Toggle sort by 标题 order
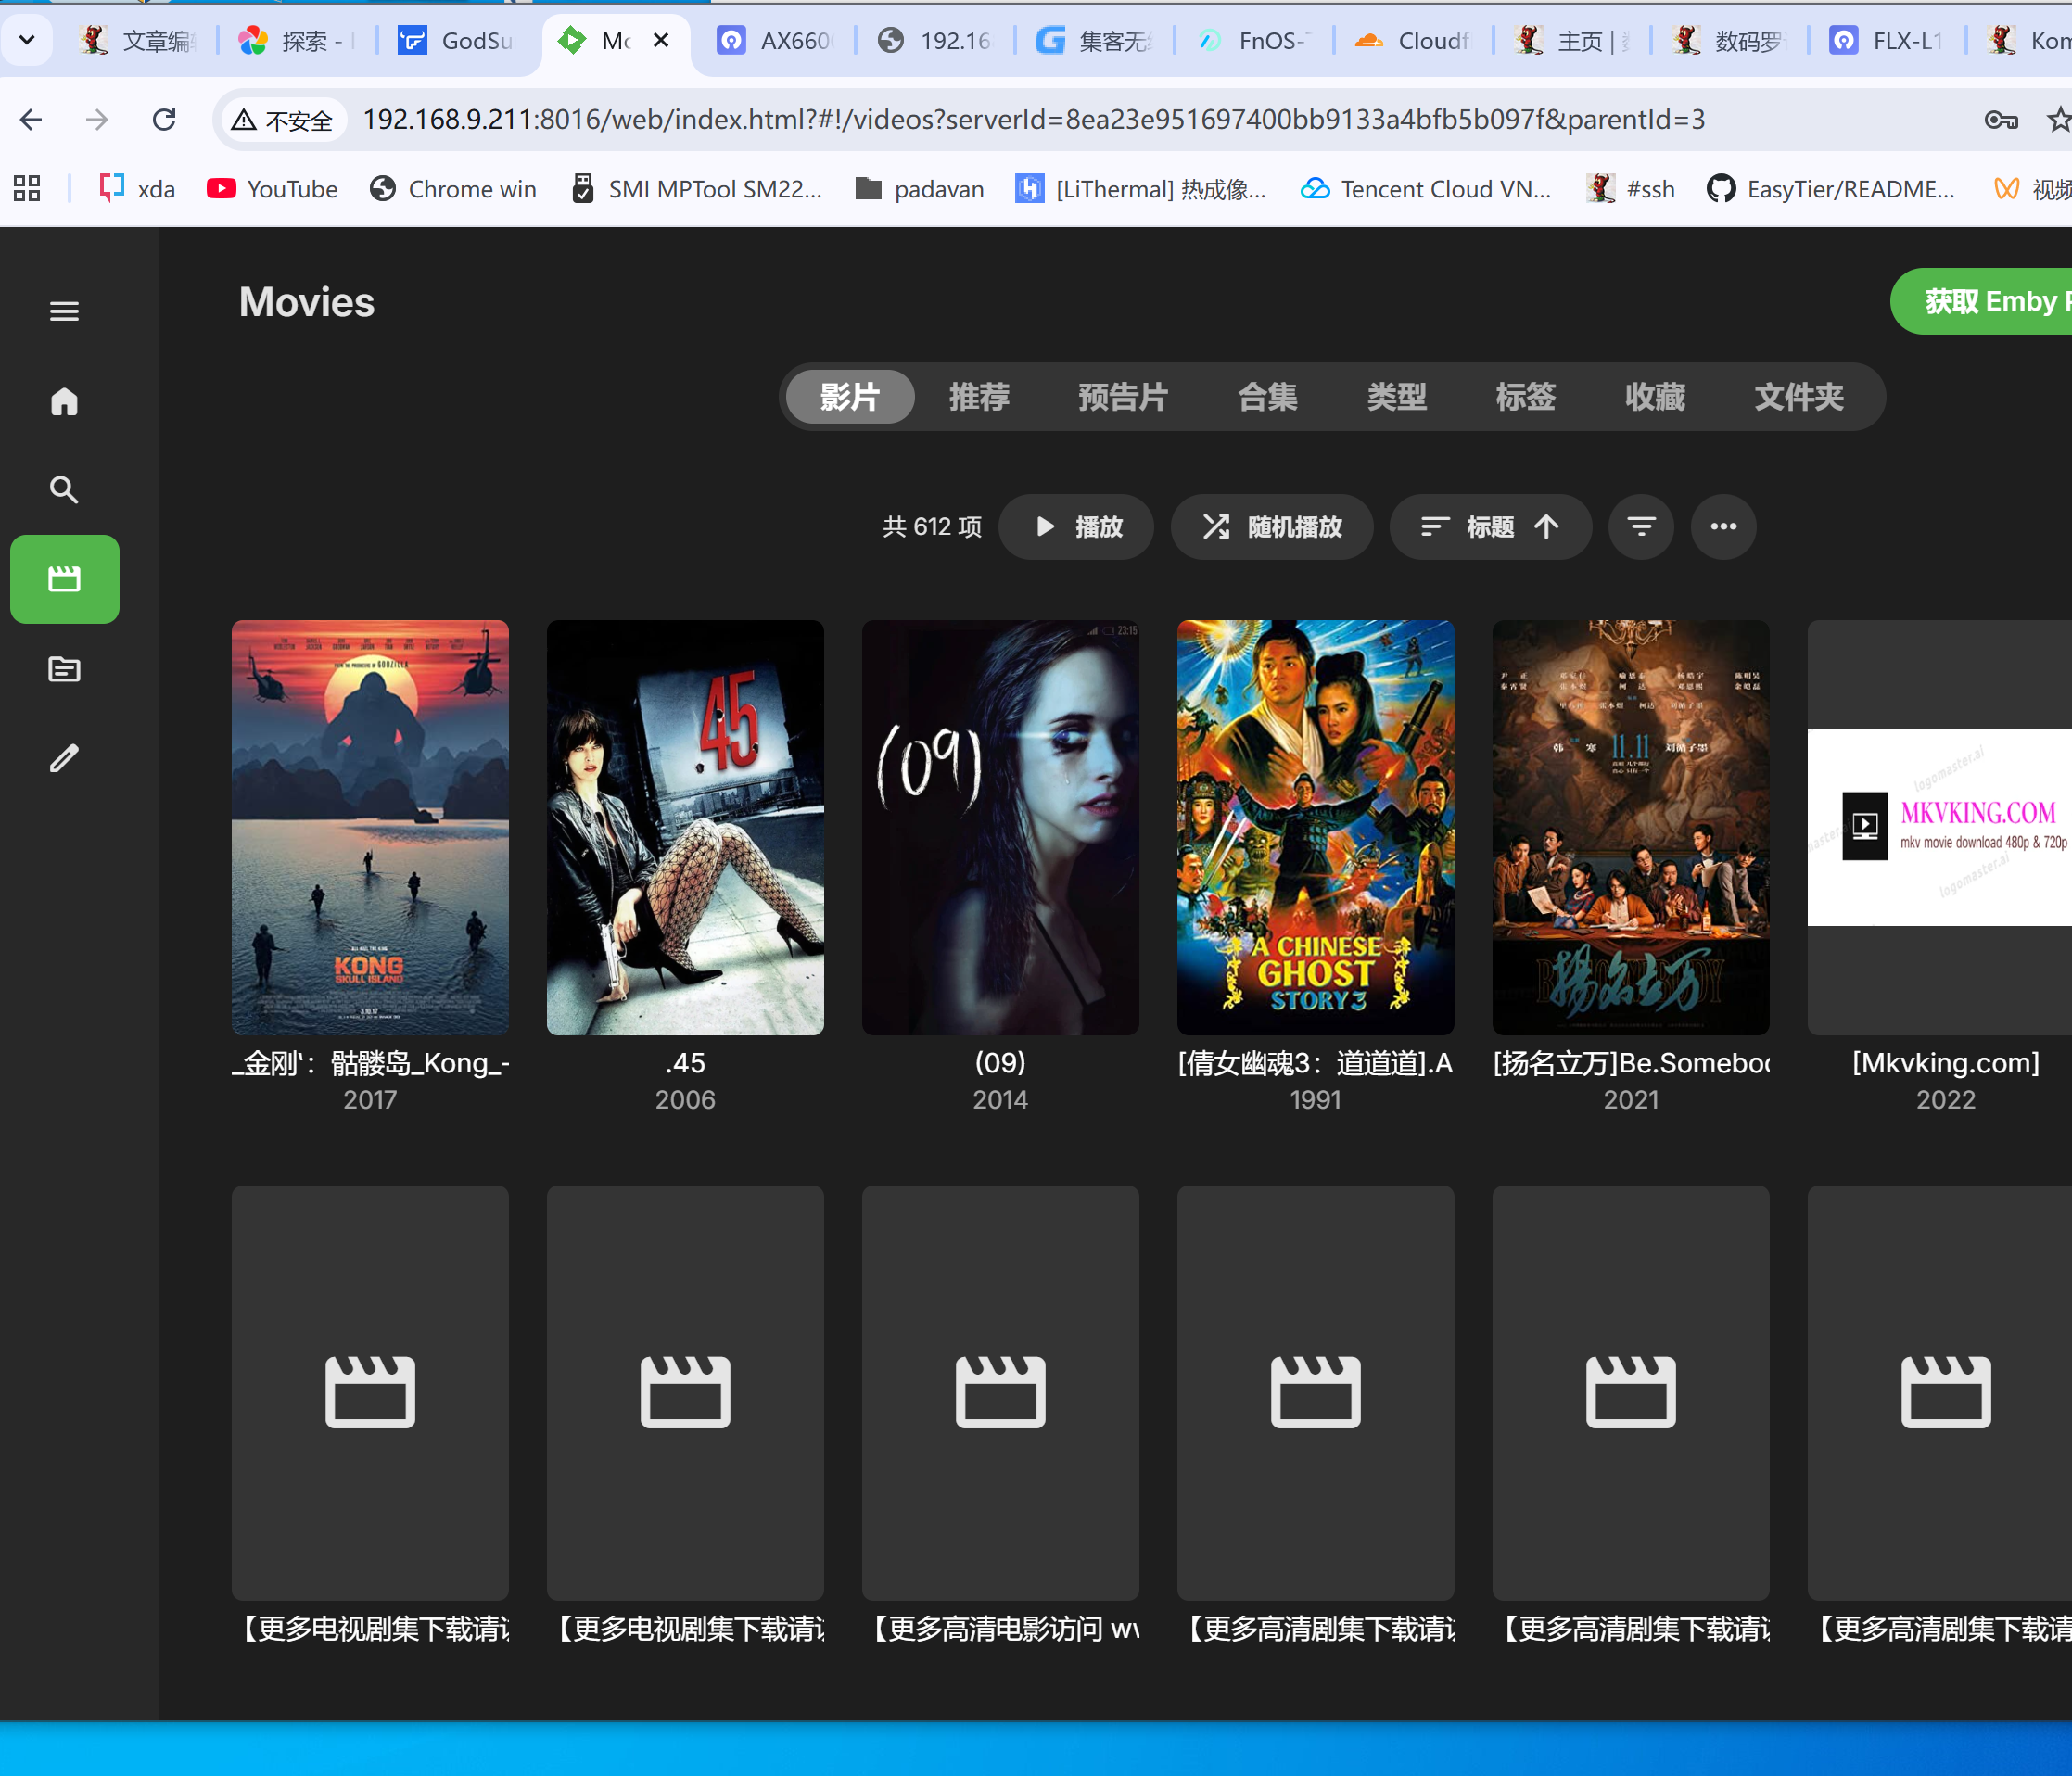 [1489, 526]
